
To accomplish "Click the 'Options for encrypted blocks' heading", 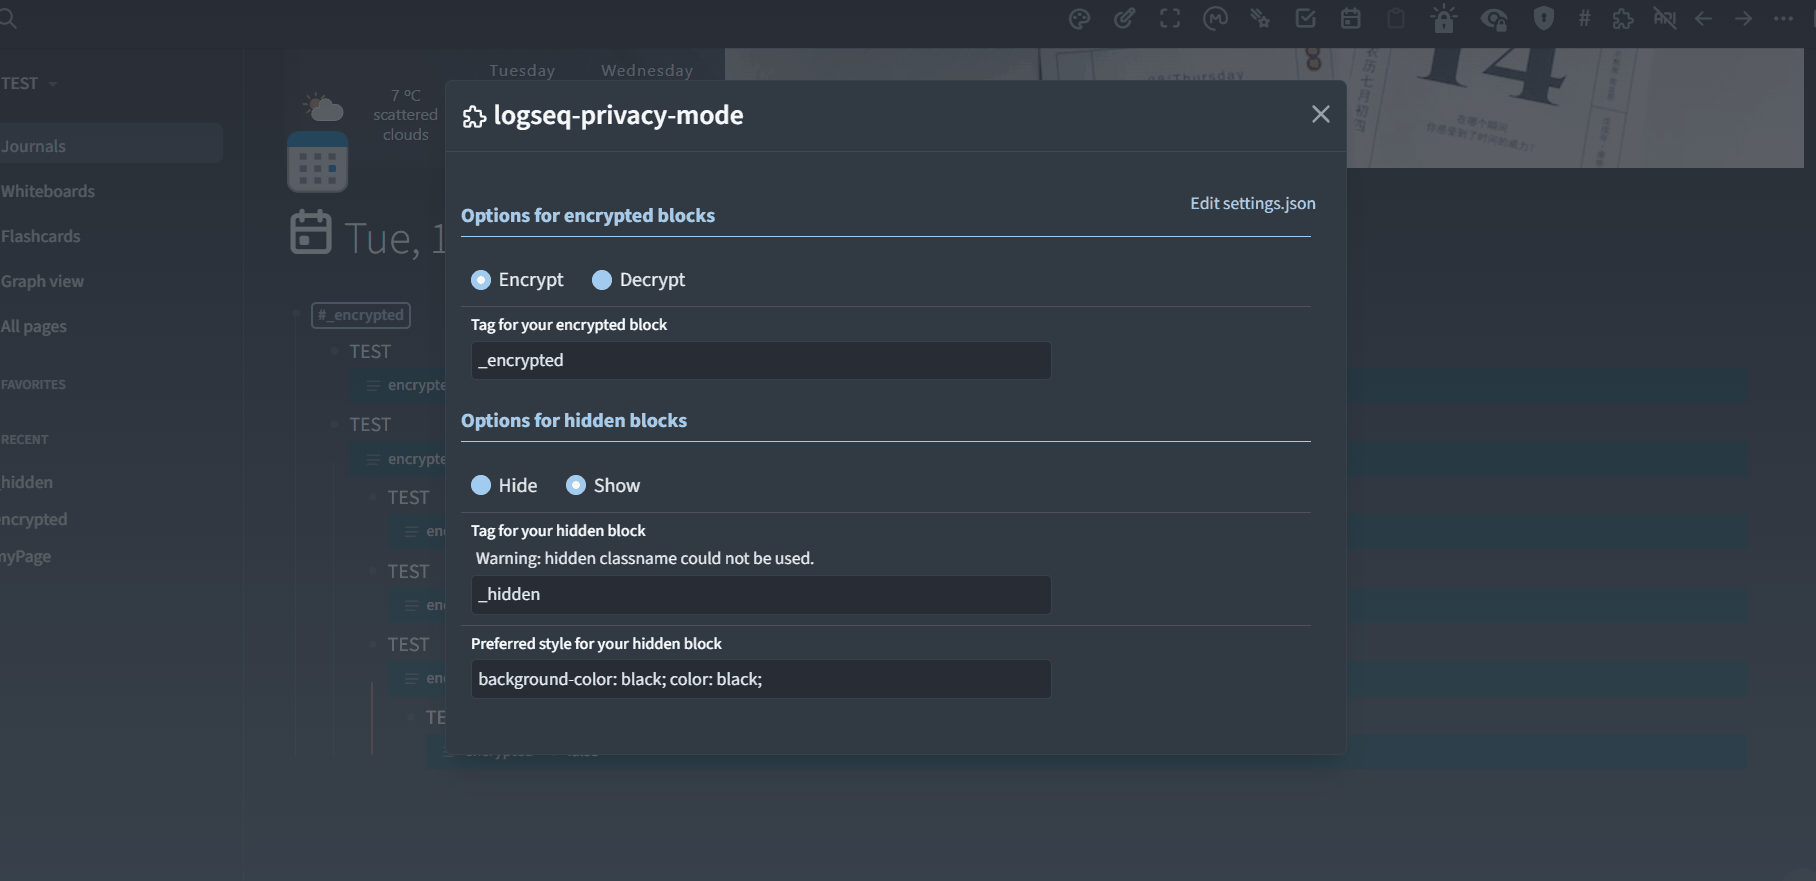I will [x=588, y=215].
